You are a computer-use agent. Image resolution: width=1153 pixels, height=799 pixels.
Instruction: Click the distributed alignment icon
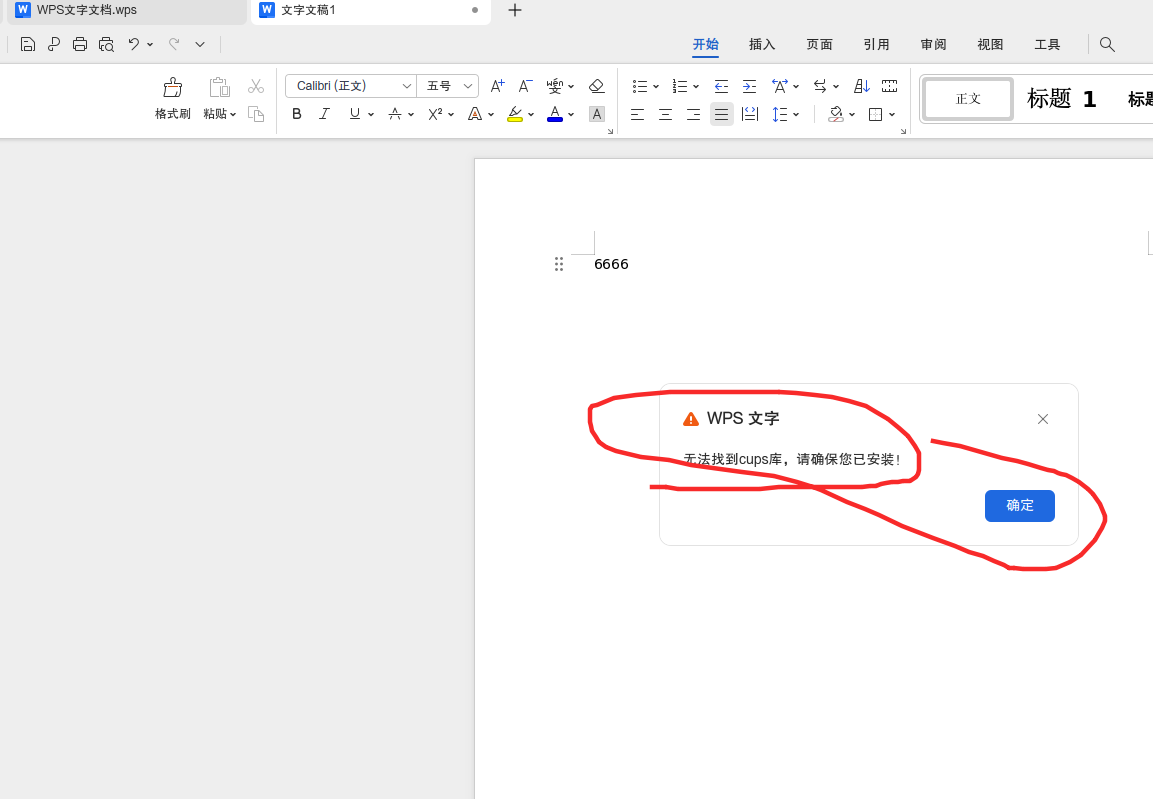(x=750, y=114)
